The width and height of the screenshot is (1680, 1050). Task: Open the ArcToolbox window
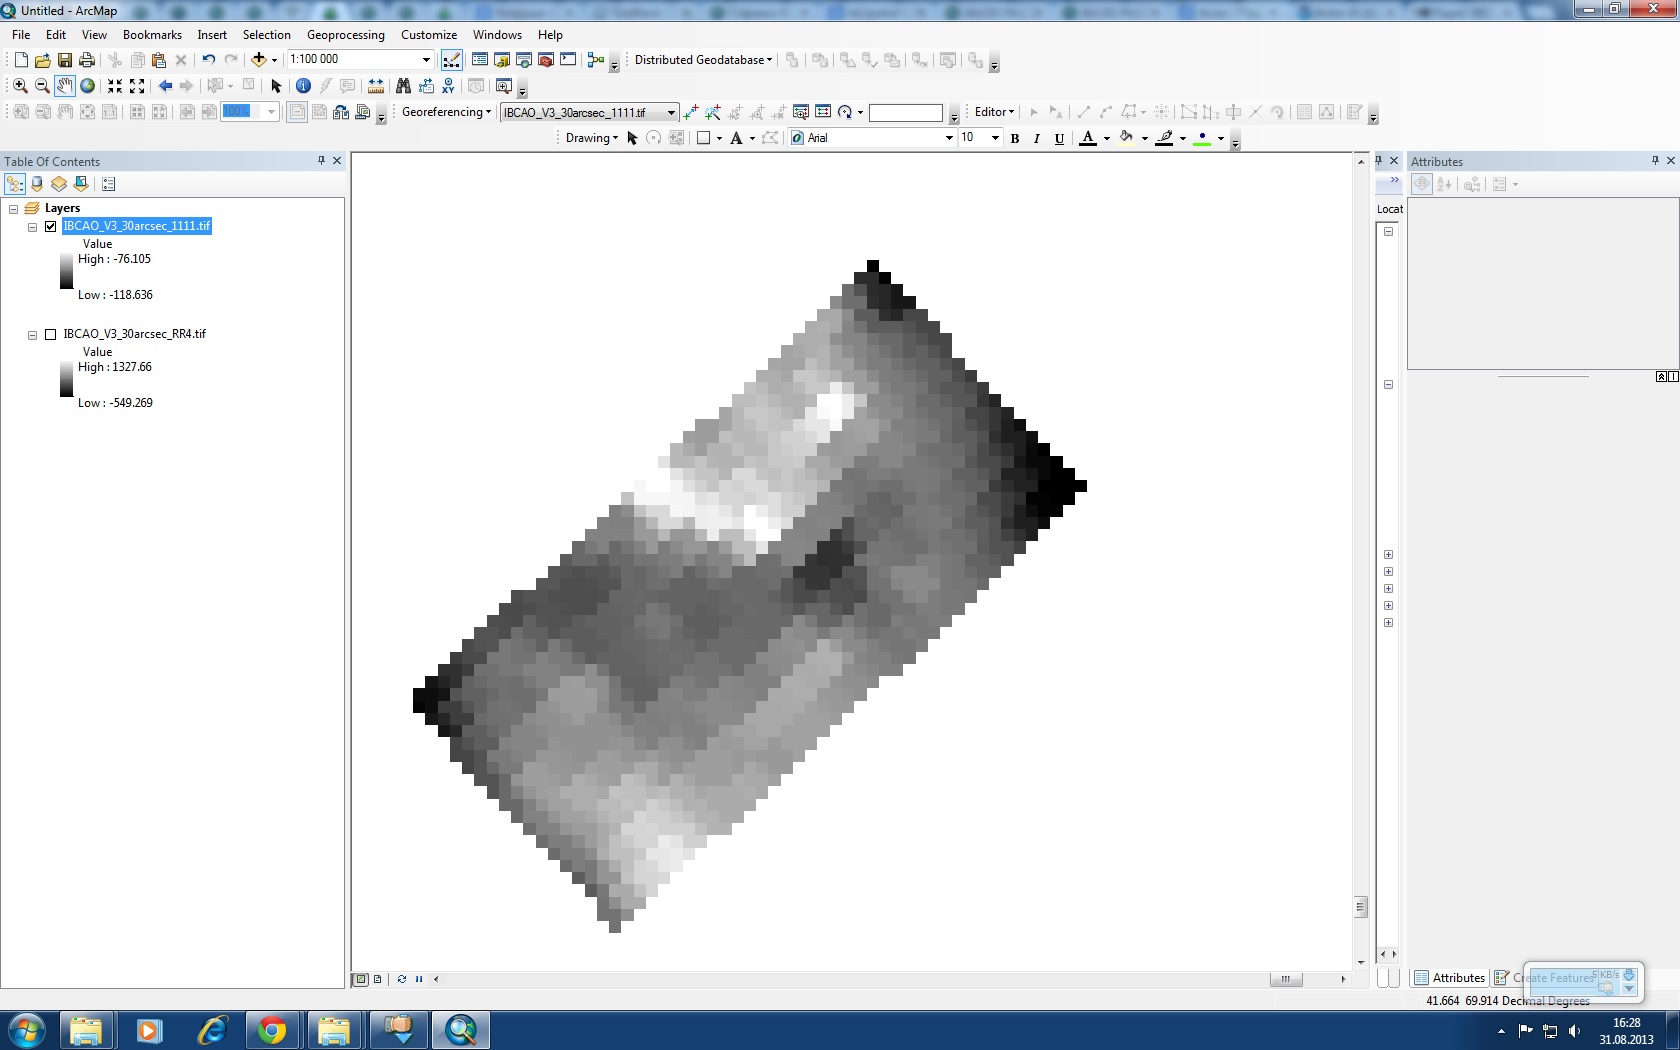click(546, 60)
